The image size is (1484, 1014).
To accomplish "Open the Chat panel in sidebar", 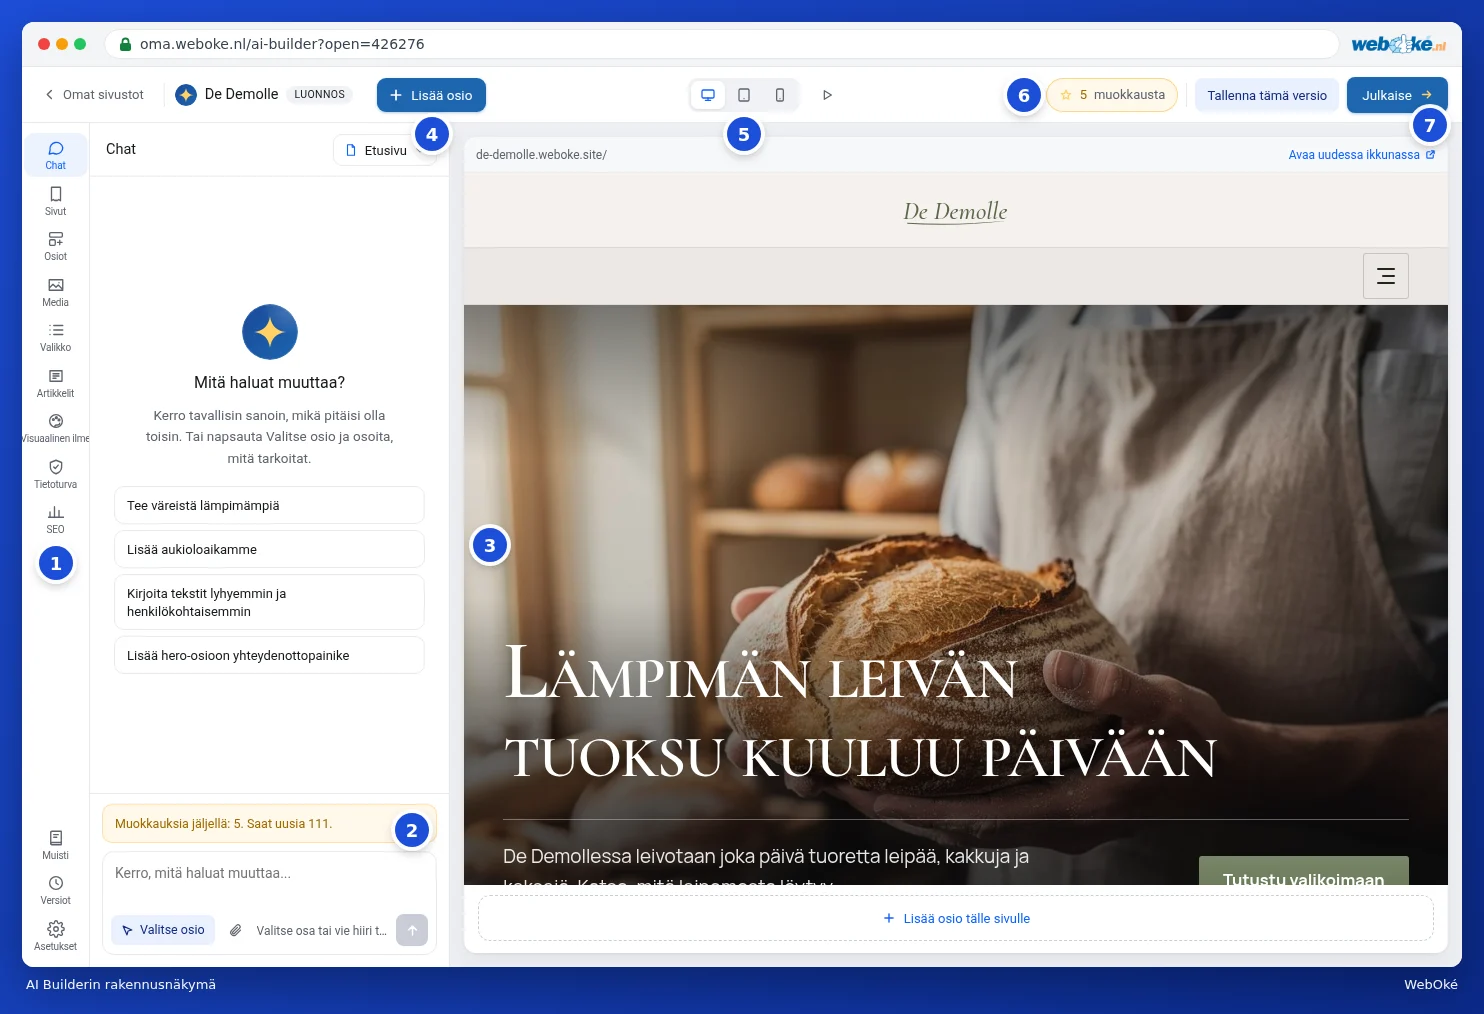I will click(56, 155).
